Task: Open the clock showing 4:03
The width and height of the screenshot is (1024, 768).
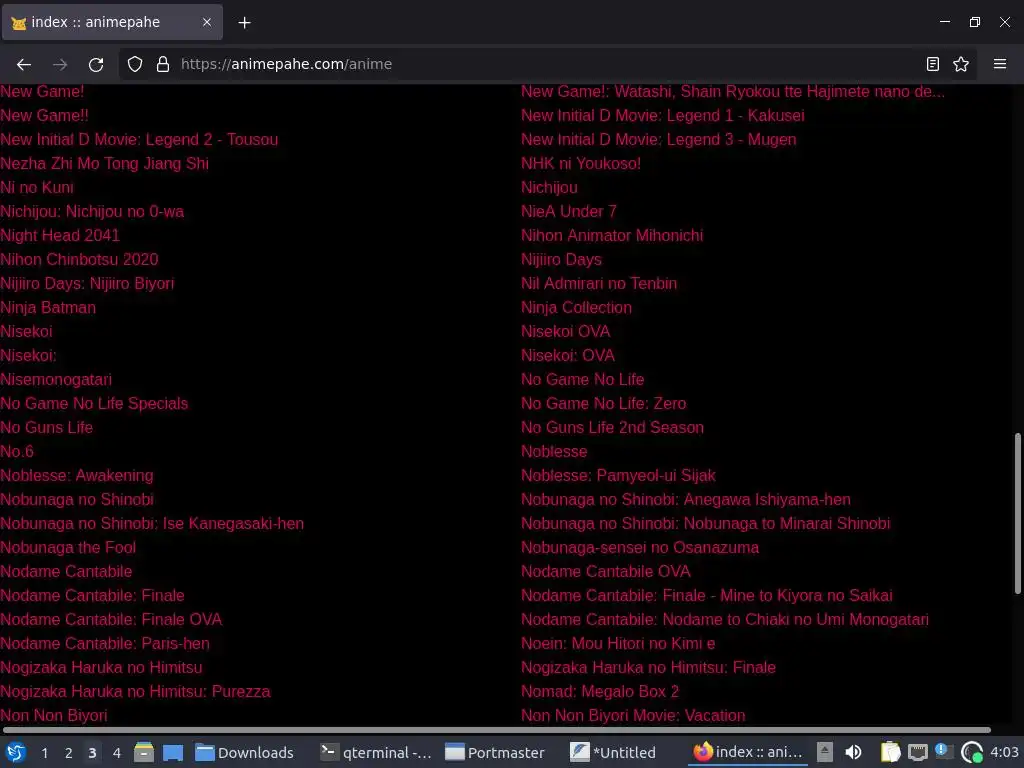Action: (1004, 752)
